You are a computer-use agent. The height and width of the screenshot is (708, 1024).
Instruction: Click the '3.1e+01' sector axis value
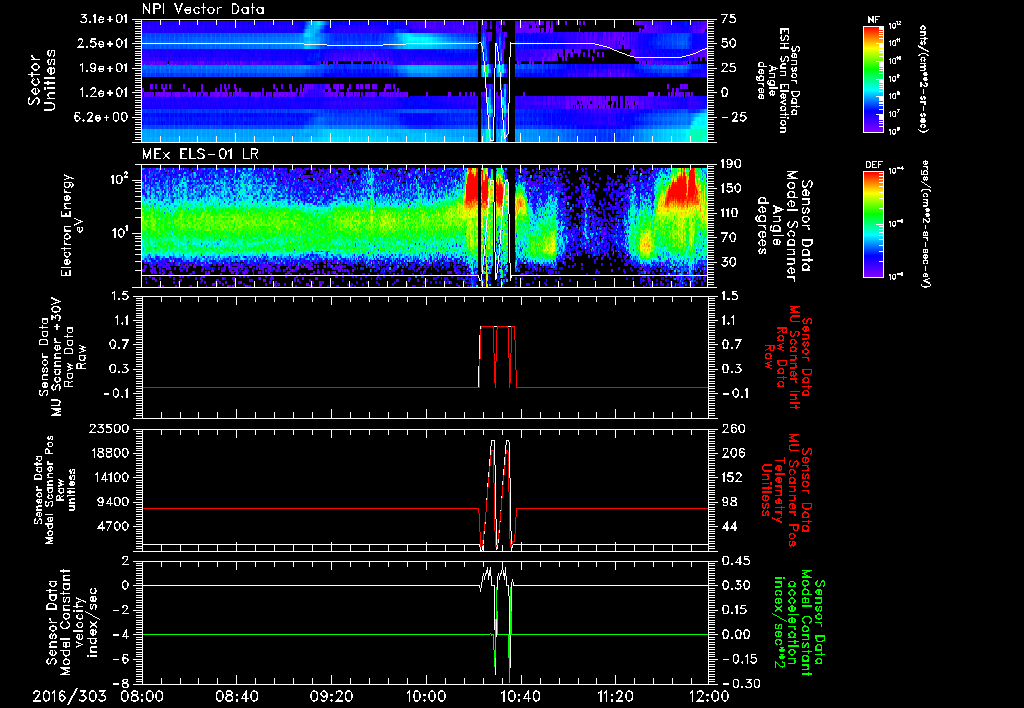[x=104, y=20]
